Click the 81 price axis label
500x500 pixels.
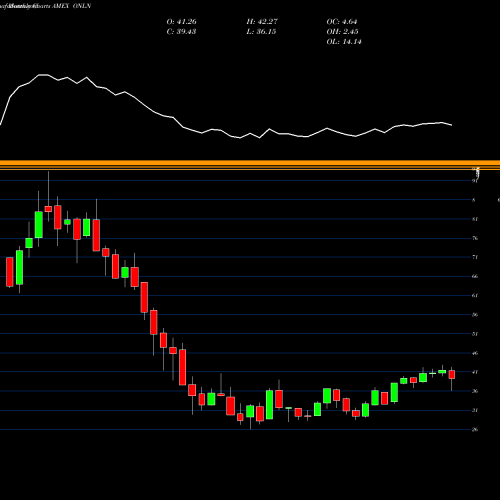pyautogui.click(x=475, y=219)
